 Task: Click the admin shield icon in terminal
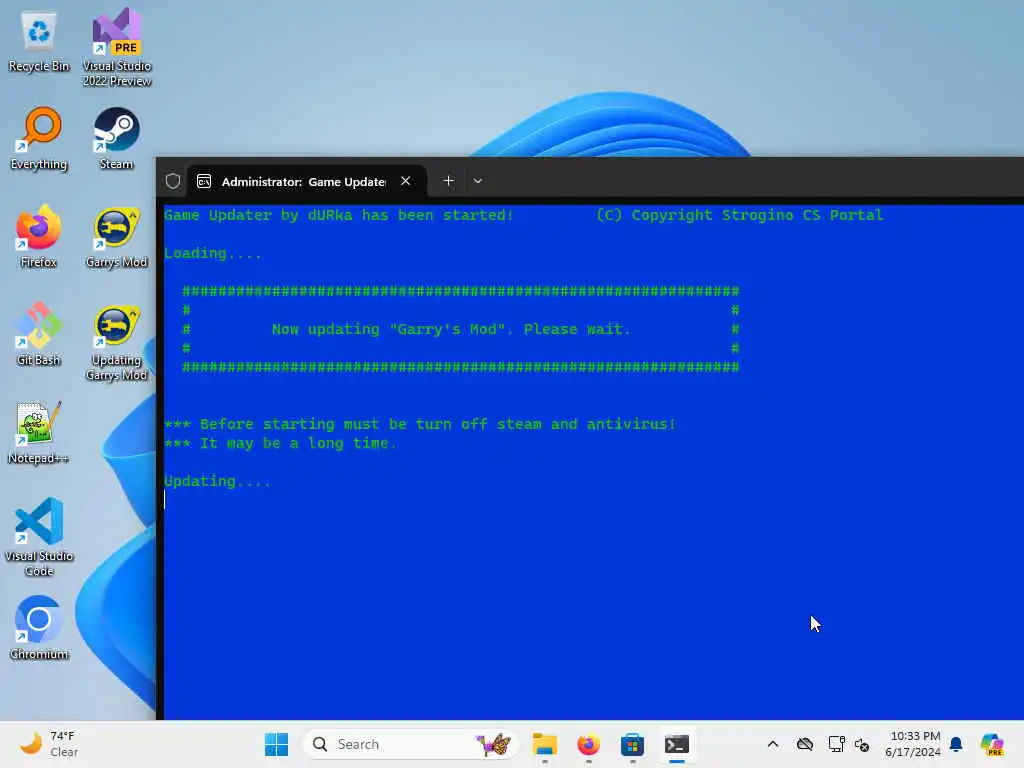point(172,181)
